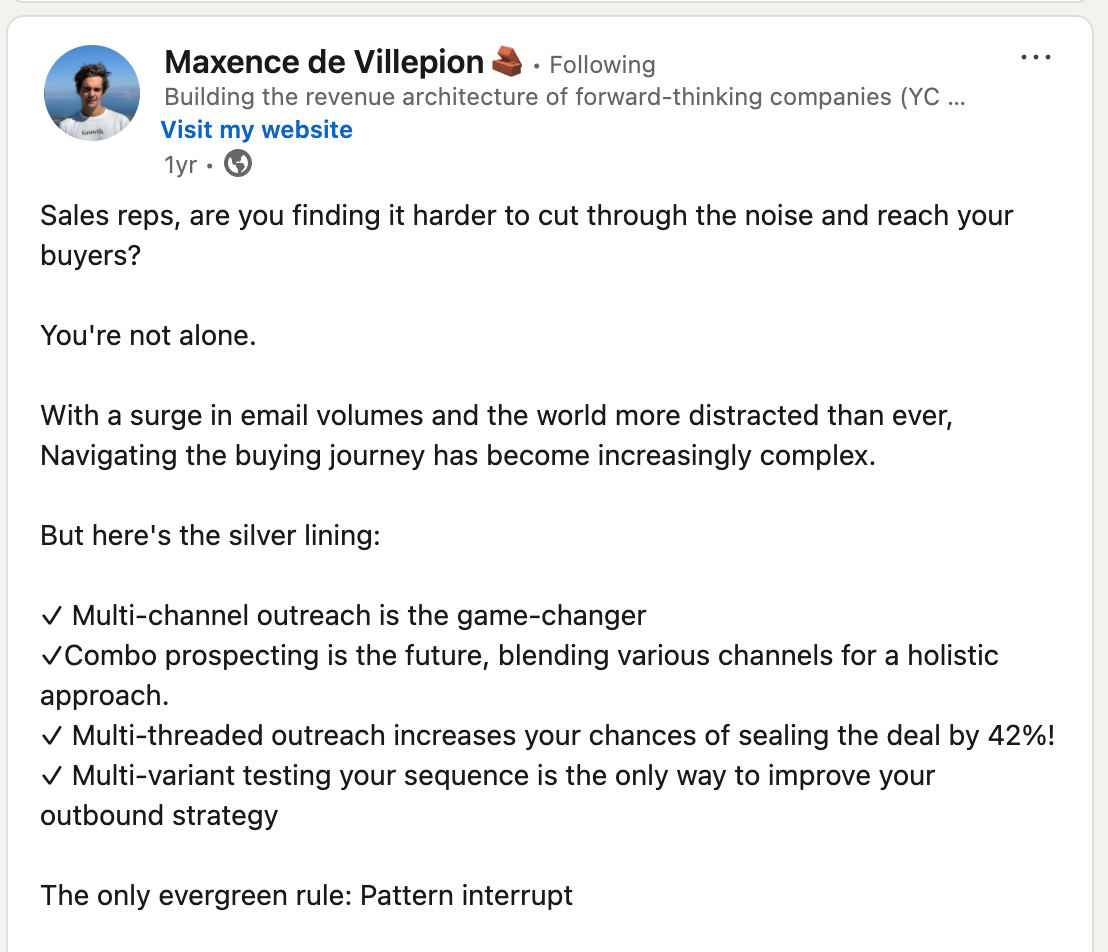This screenshot has width=1108, height=952.
Task: Click the Sales reps opening sentence
Action: 526,235
